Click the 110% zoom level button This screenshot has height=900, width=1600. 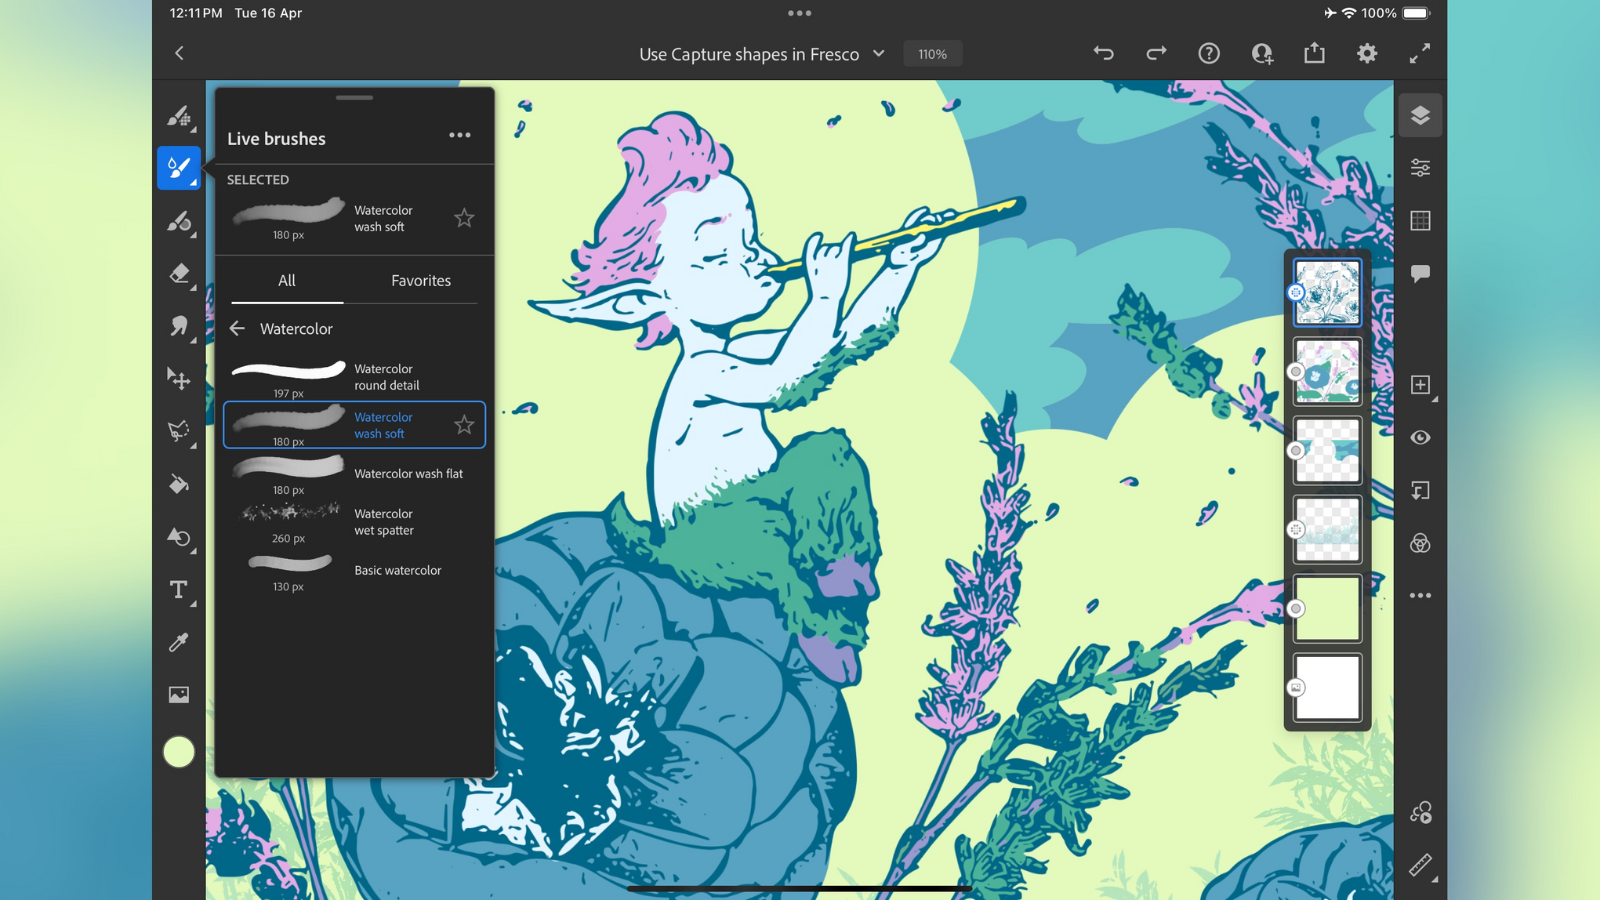click(x=933, y=54)
